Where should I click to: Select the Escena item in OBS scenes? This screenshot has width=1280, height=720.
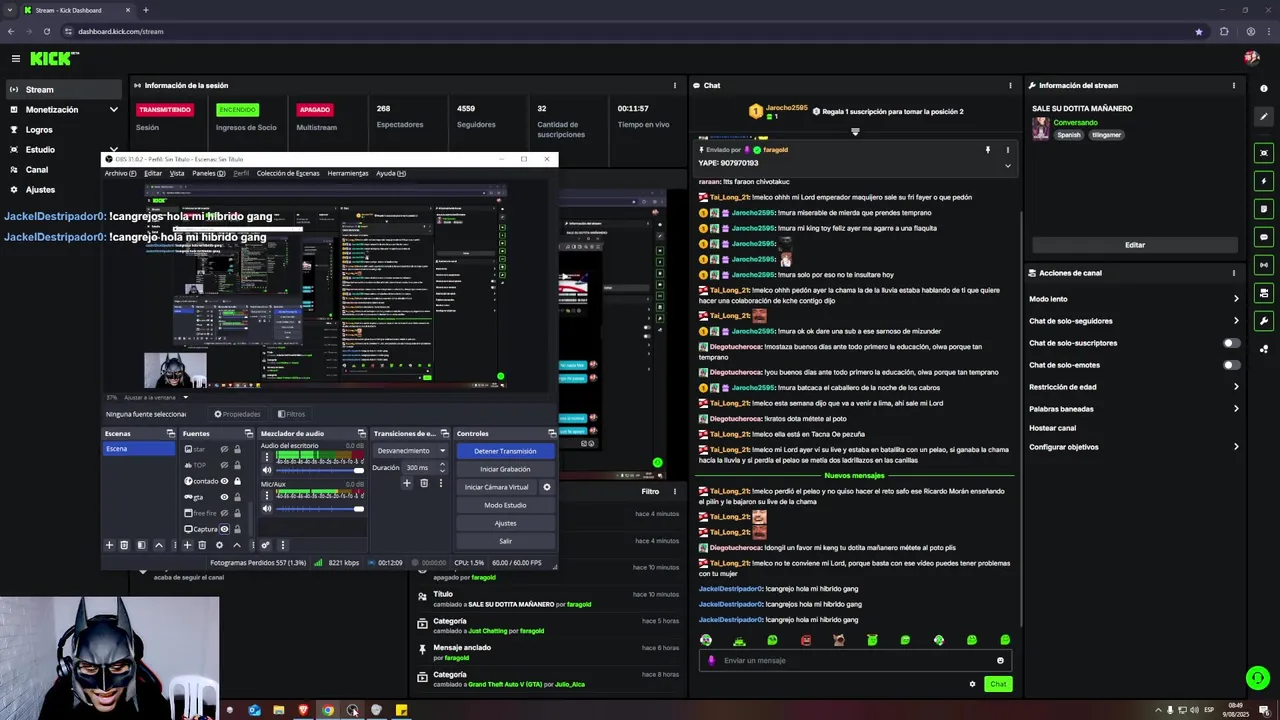139,449
